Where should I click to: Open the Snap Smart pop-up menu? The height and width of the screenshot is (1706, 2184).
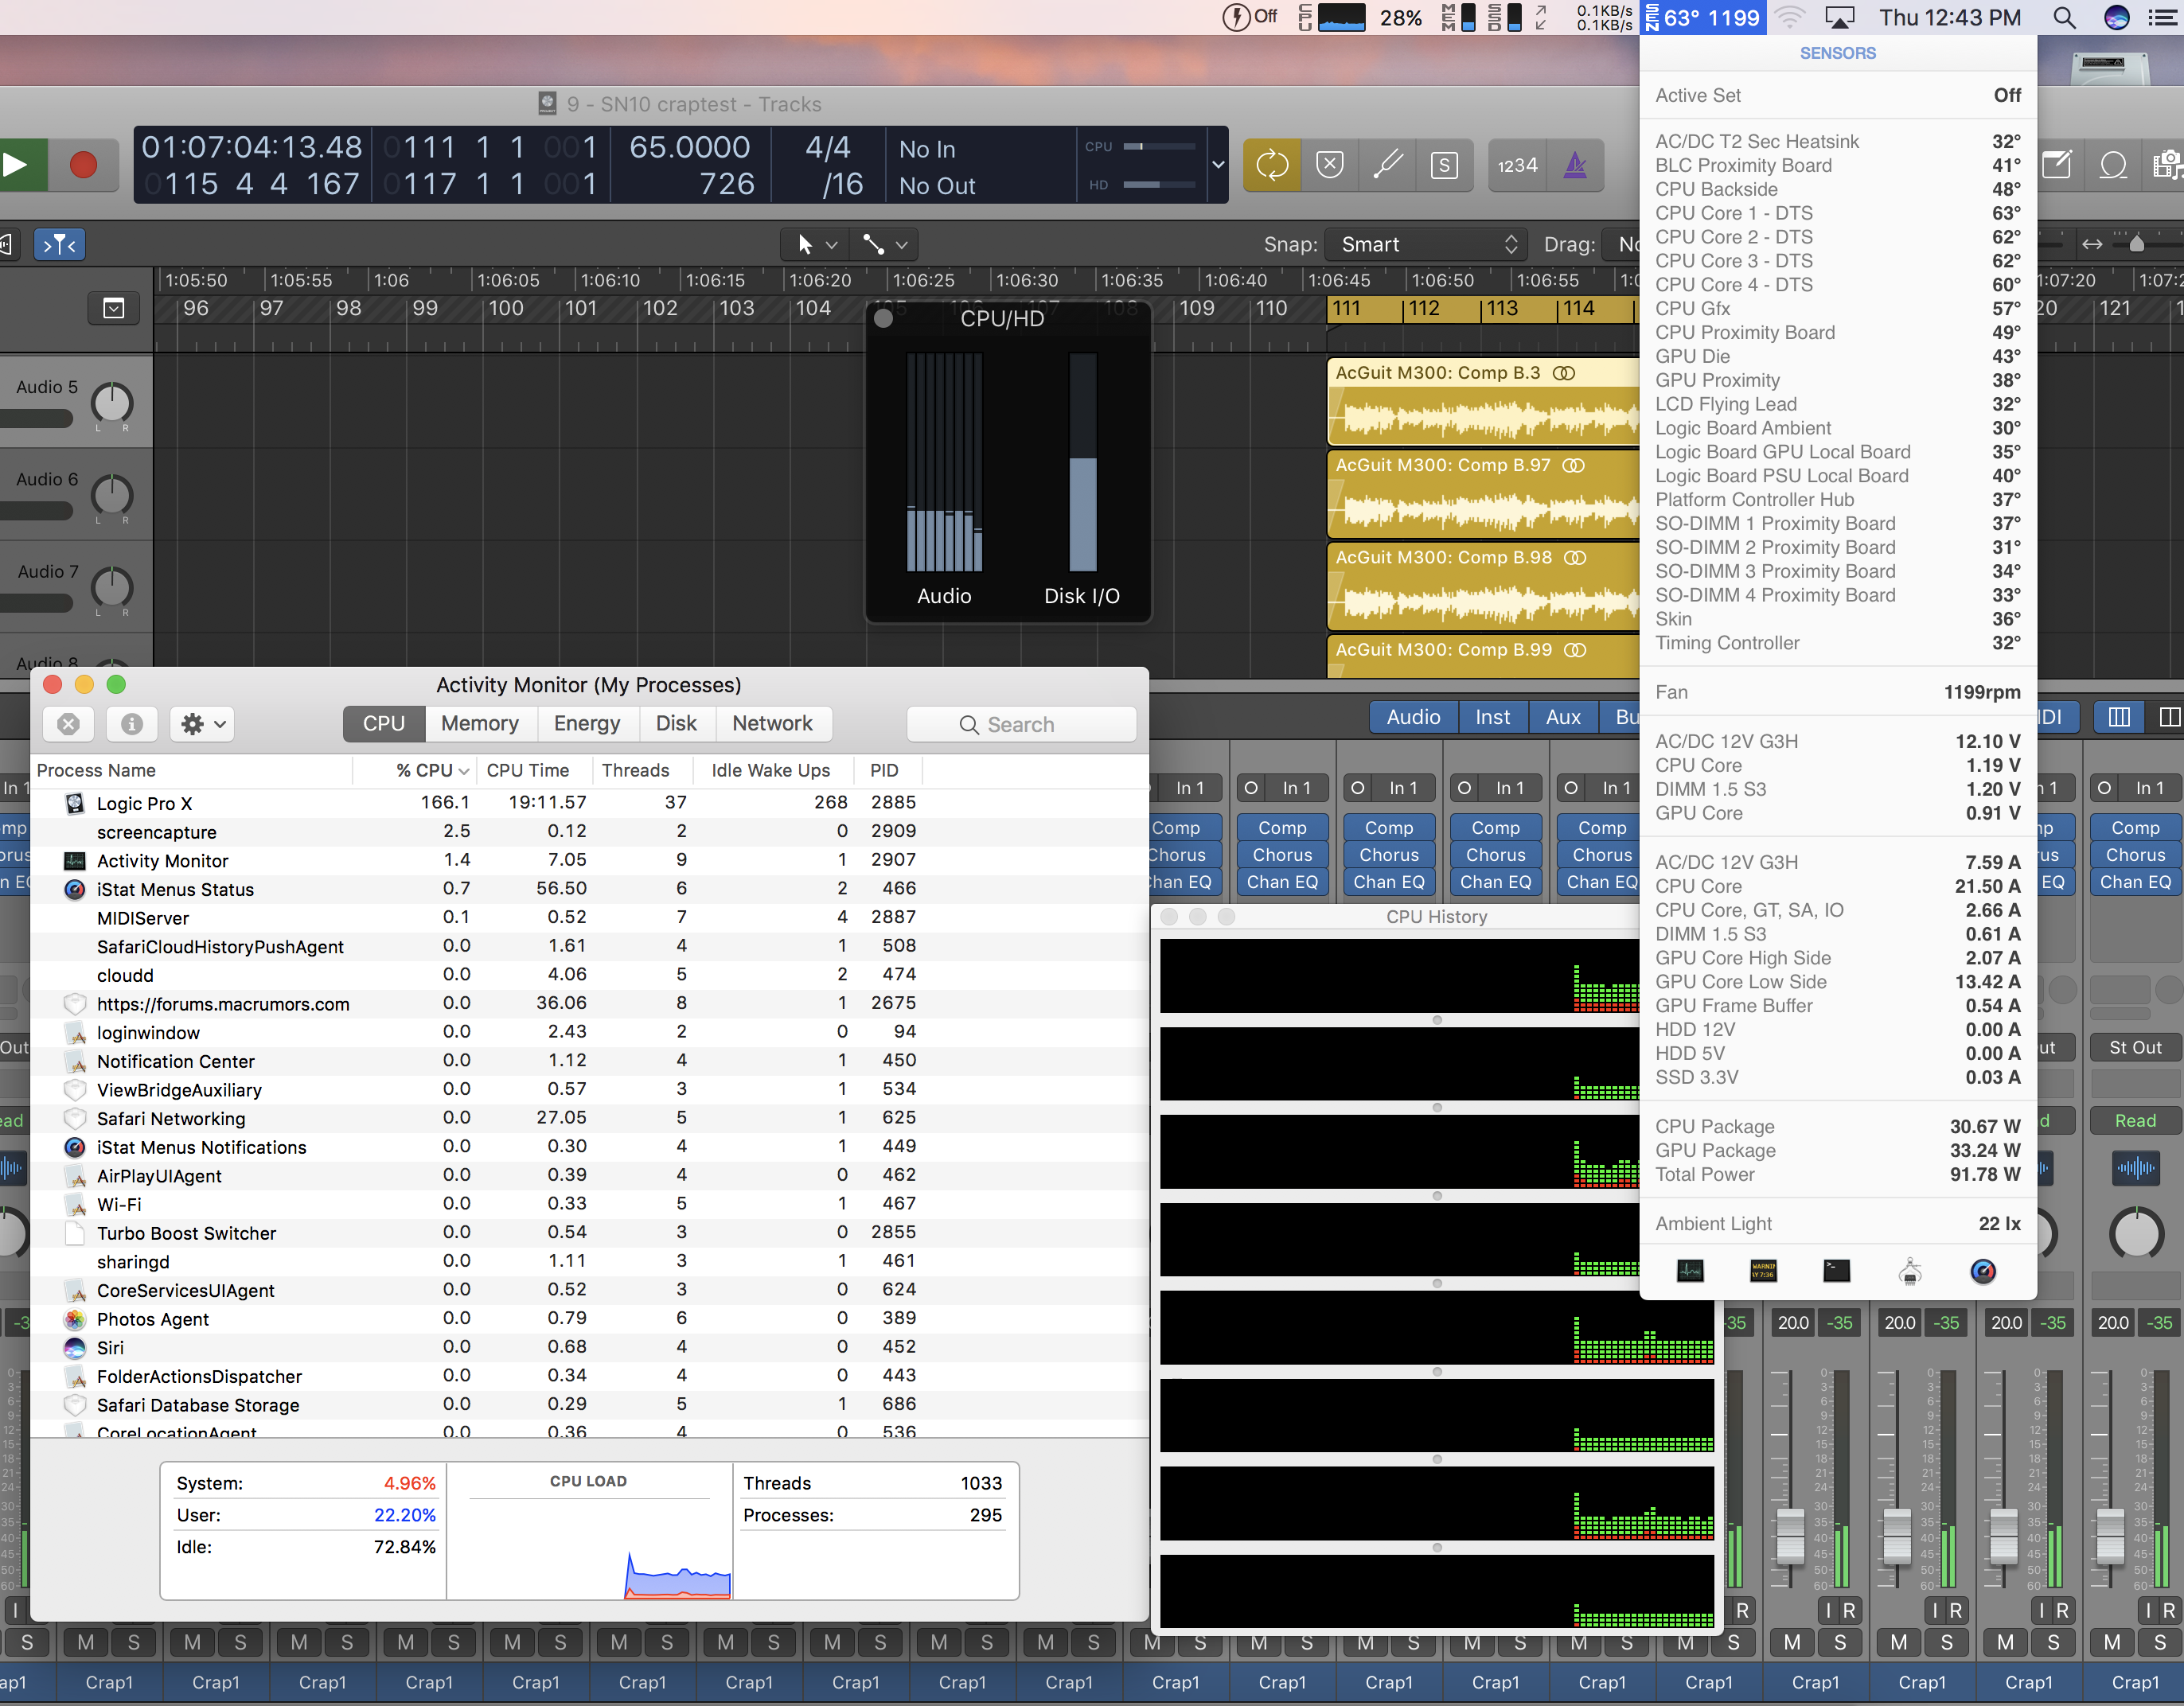click(1427, 244)
